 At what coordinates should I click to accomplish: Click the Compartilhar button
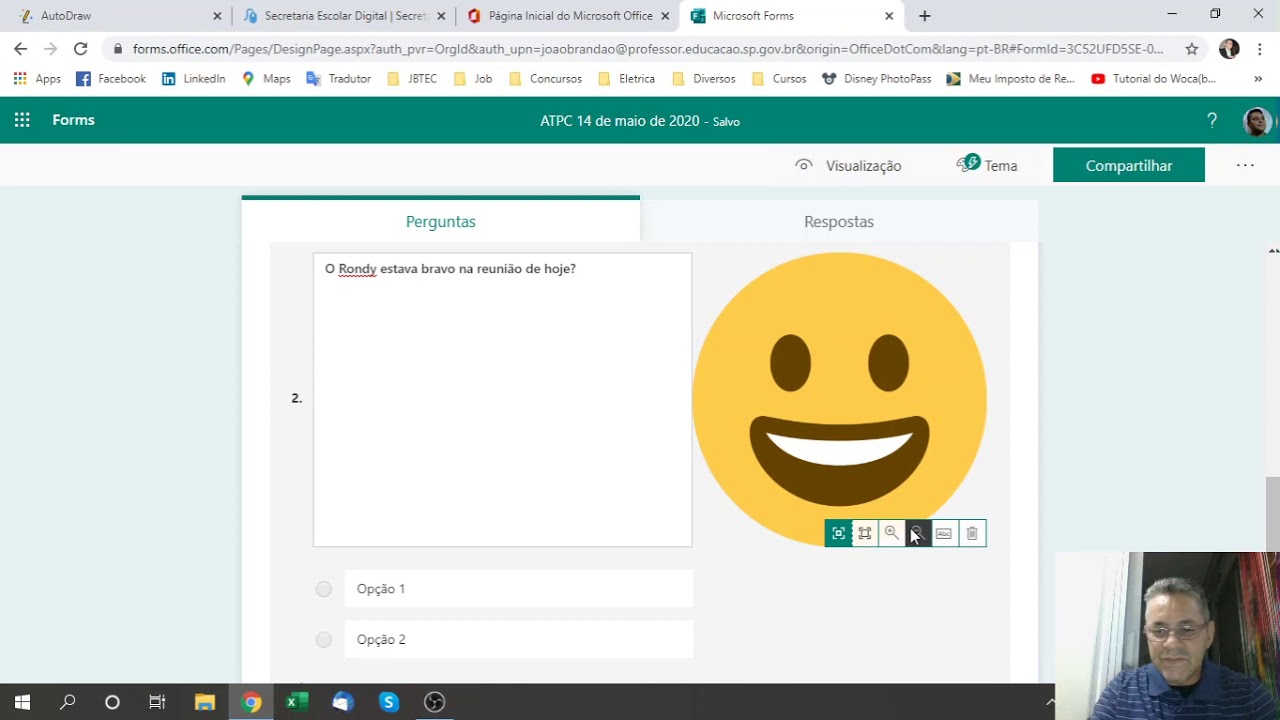1129,165
